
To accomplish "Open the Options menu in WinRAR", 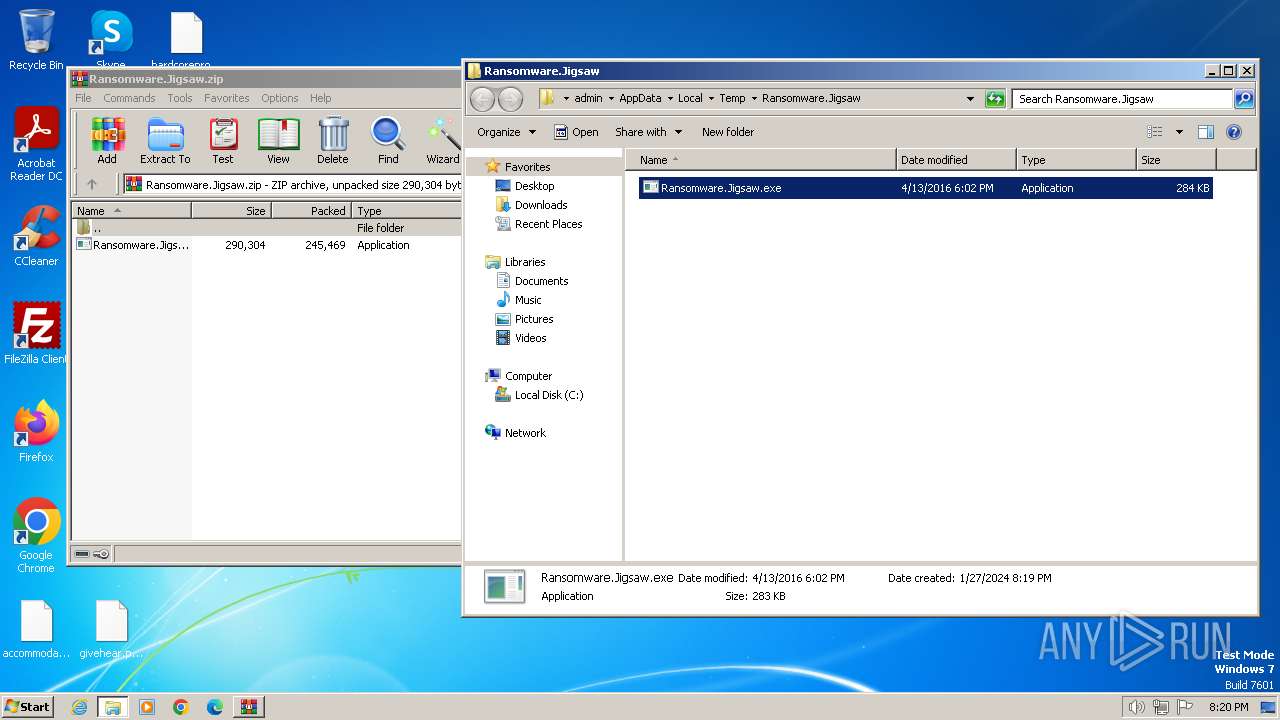I will pos(280,98).
